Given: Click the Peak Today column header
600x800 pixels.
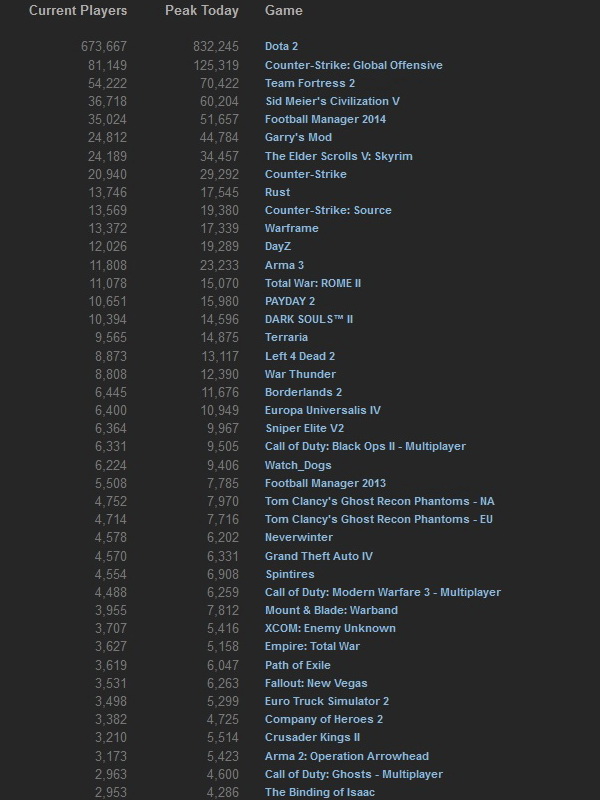Looking at the screenshot, I should click(202, 11).
